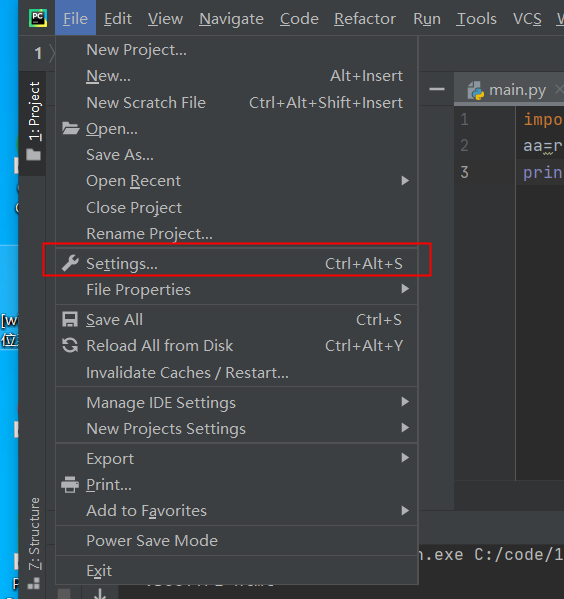Open the Run menu

point(427,18)
